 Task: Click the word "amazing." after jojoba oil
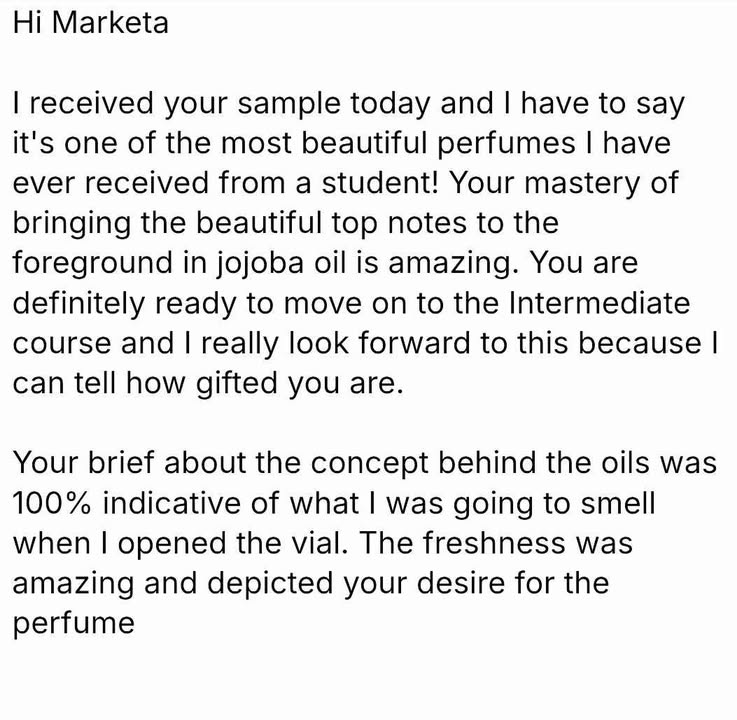click(x=454, y=264)
